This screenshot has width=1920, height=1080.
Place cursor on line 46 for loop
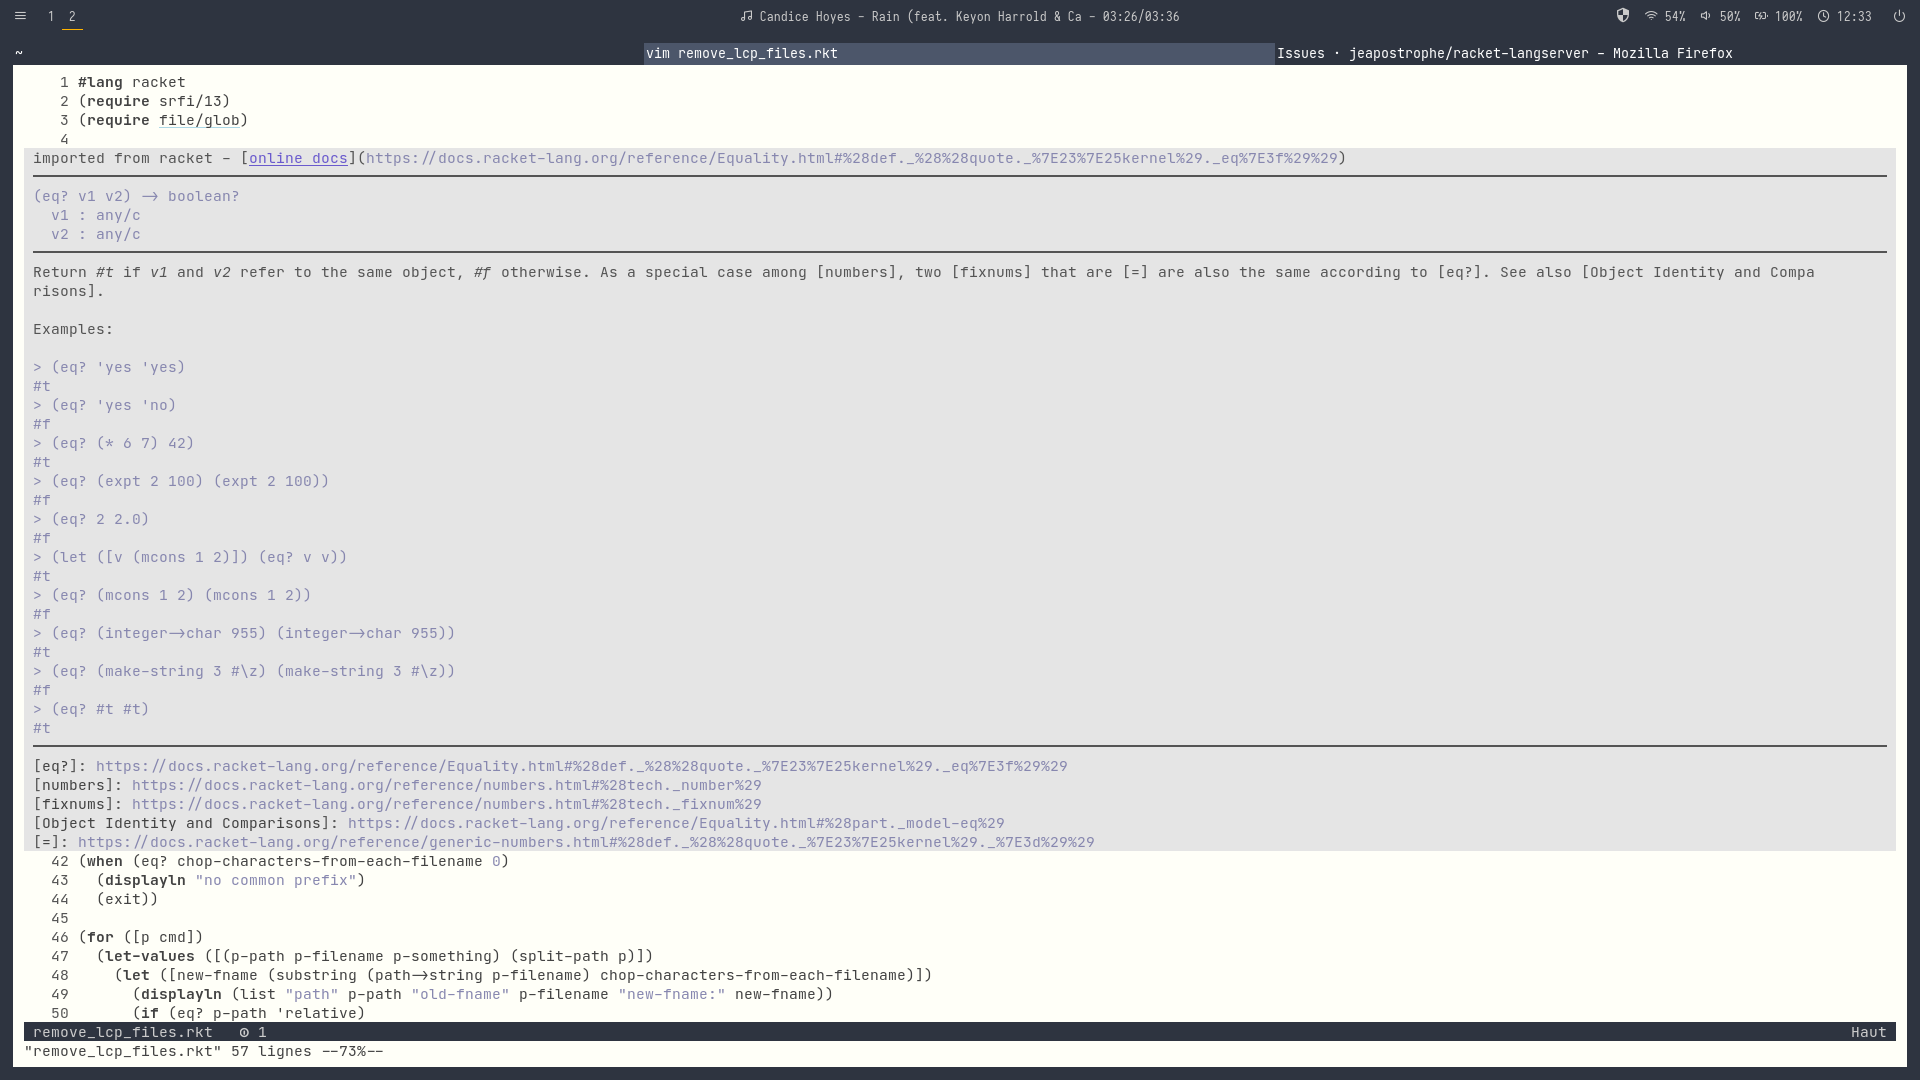tap(100, 938)
